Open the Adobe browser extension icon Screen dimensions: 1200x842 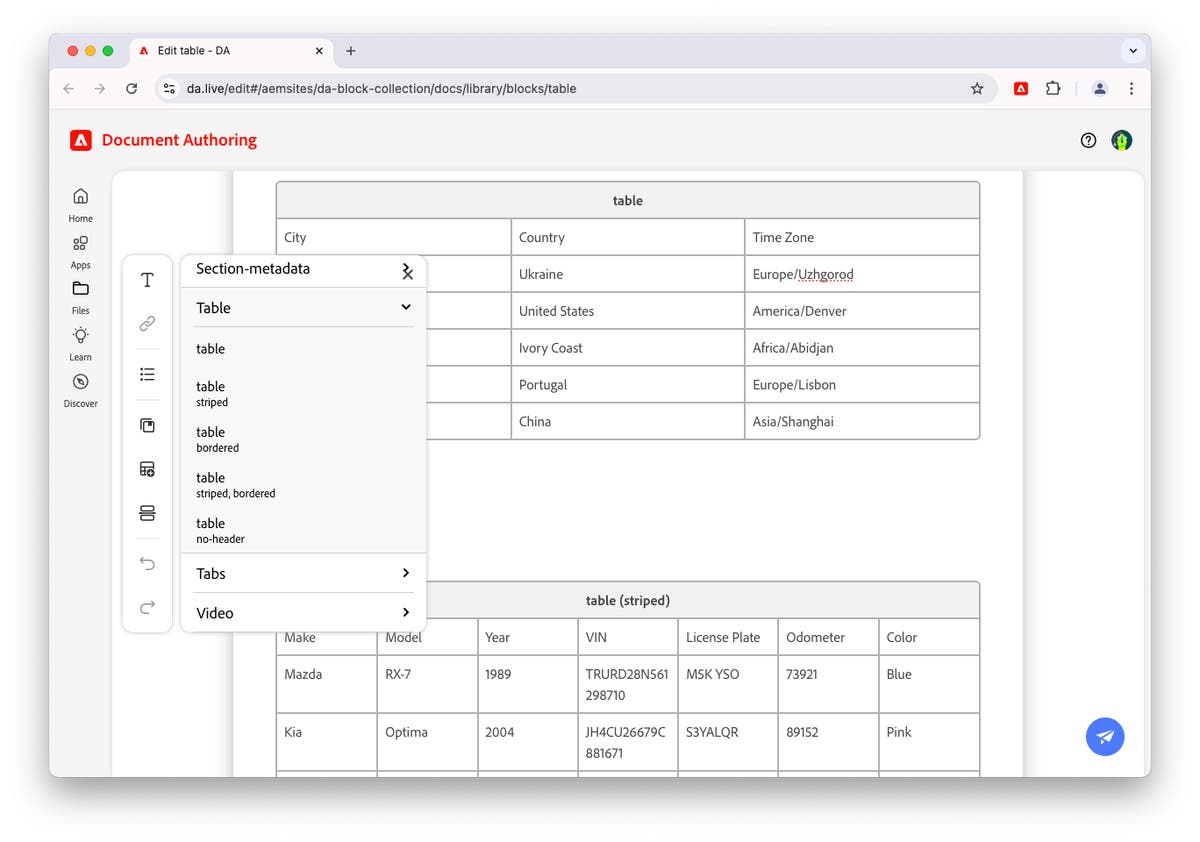pyautogui.click(x=1021, y=88)
